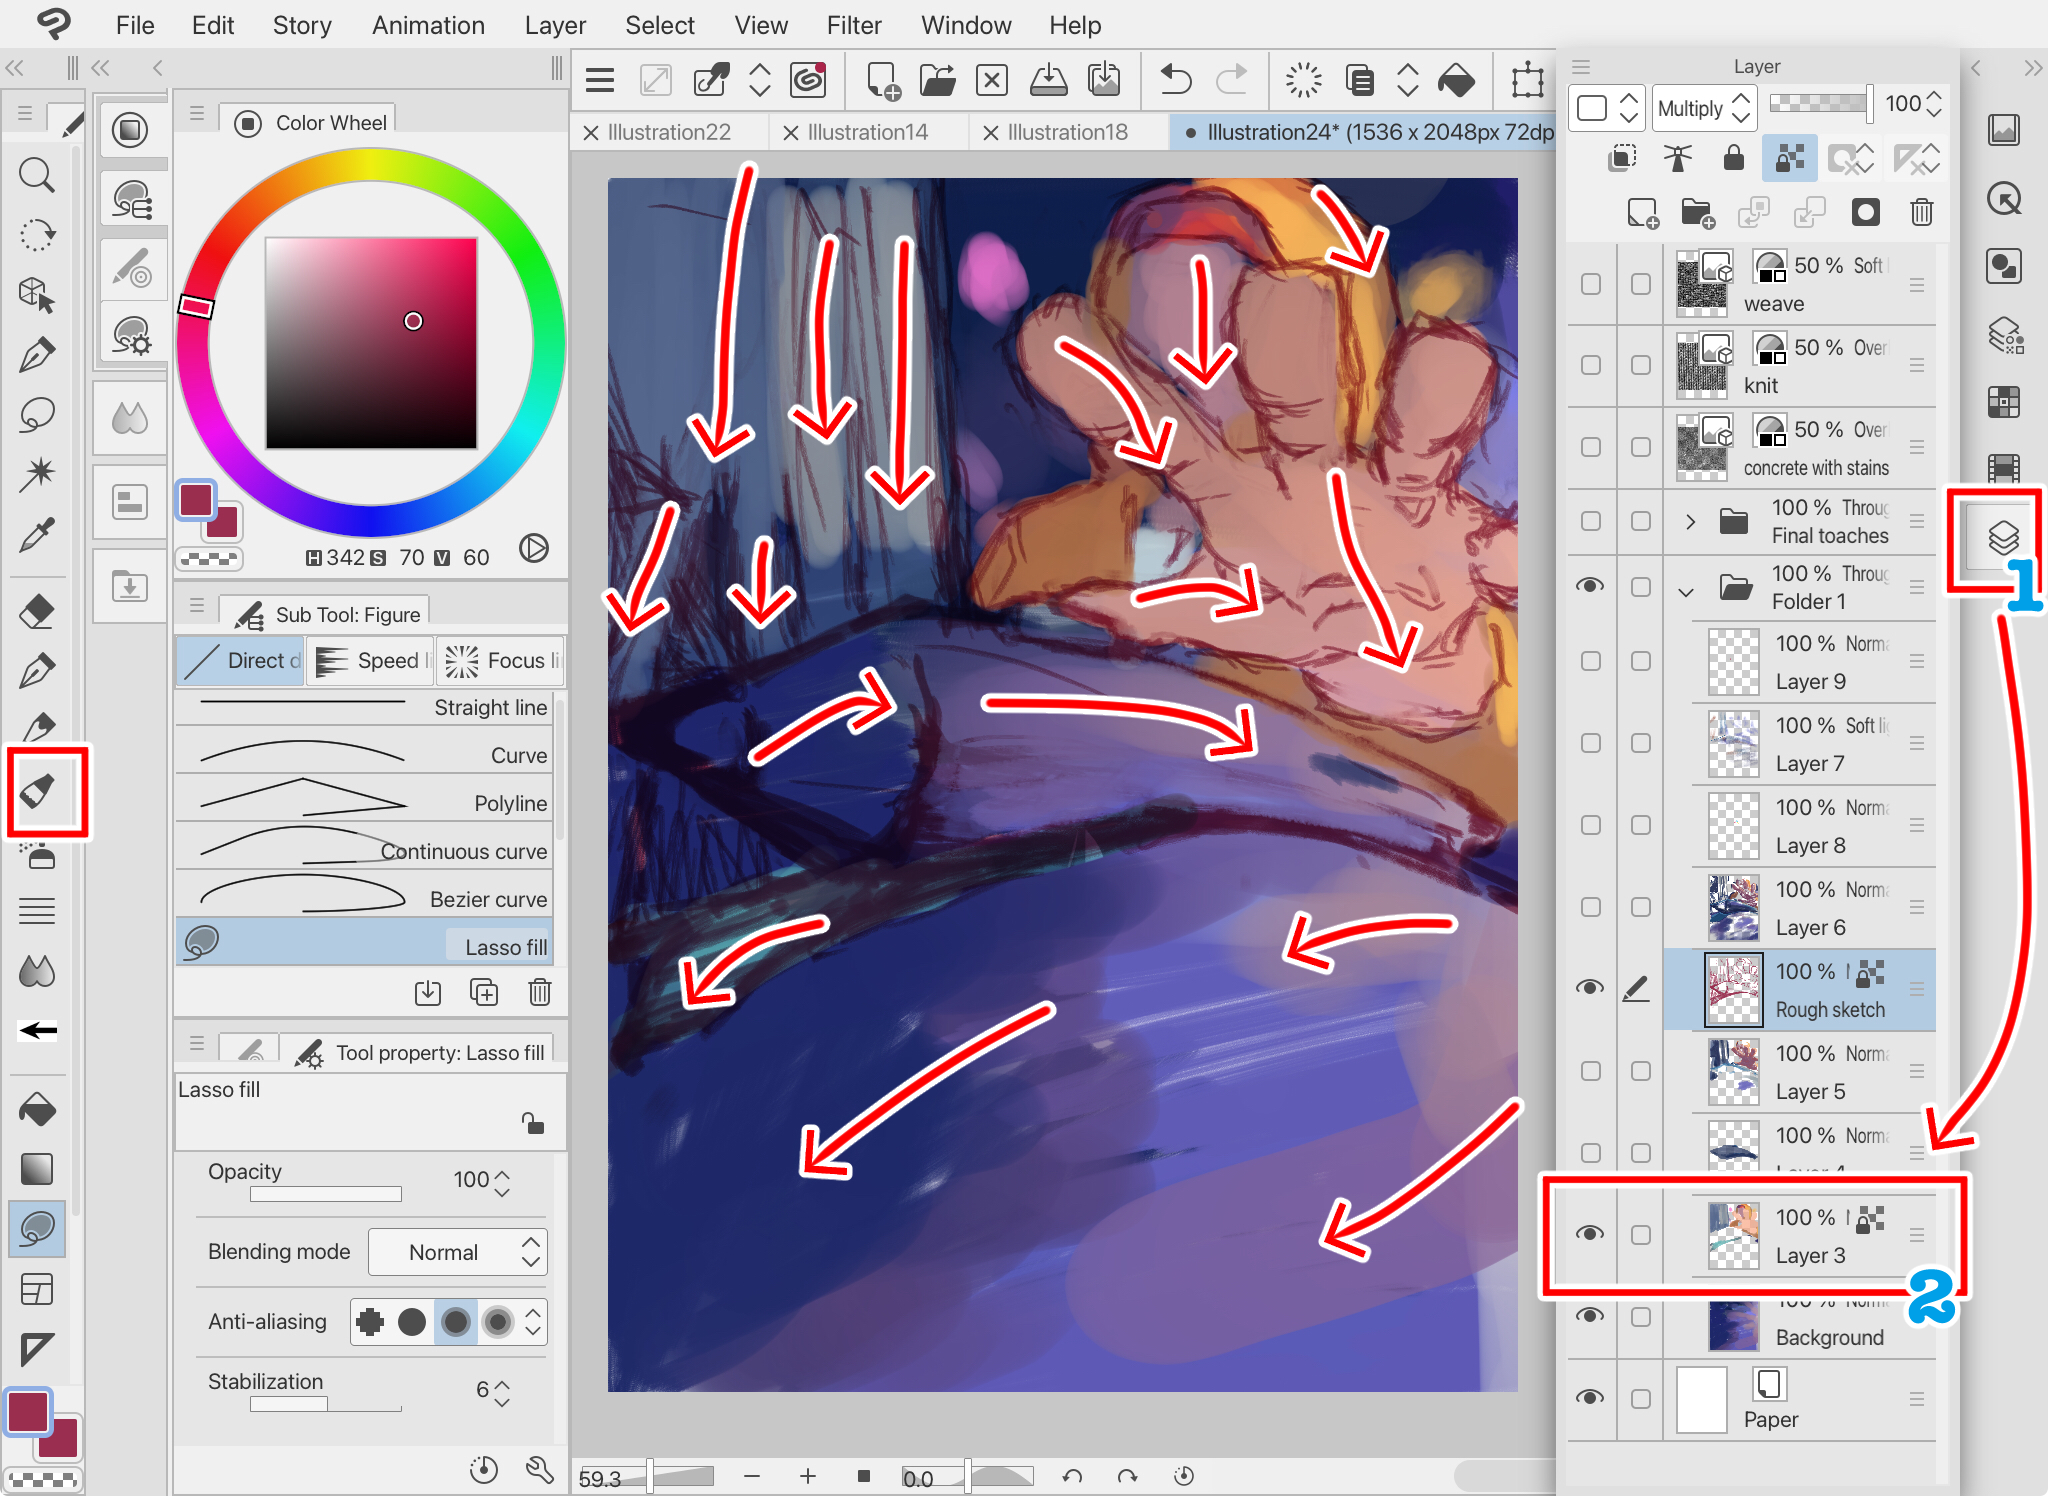Select the Straight line sub tool
Viewport: 2048px width, 1496px height.
[365, 707]
